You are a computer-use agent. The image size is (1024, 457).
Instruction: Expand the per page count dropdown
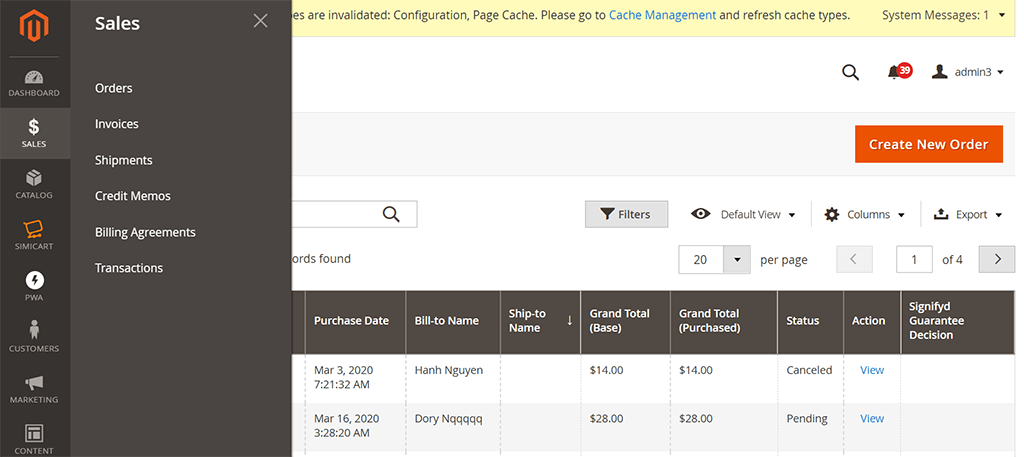[x=737, y=259]
